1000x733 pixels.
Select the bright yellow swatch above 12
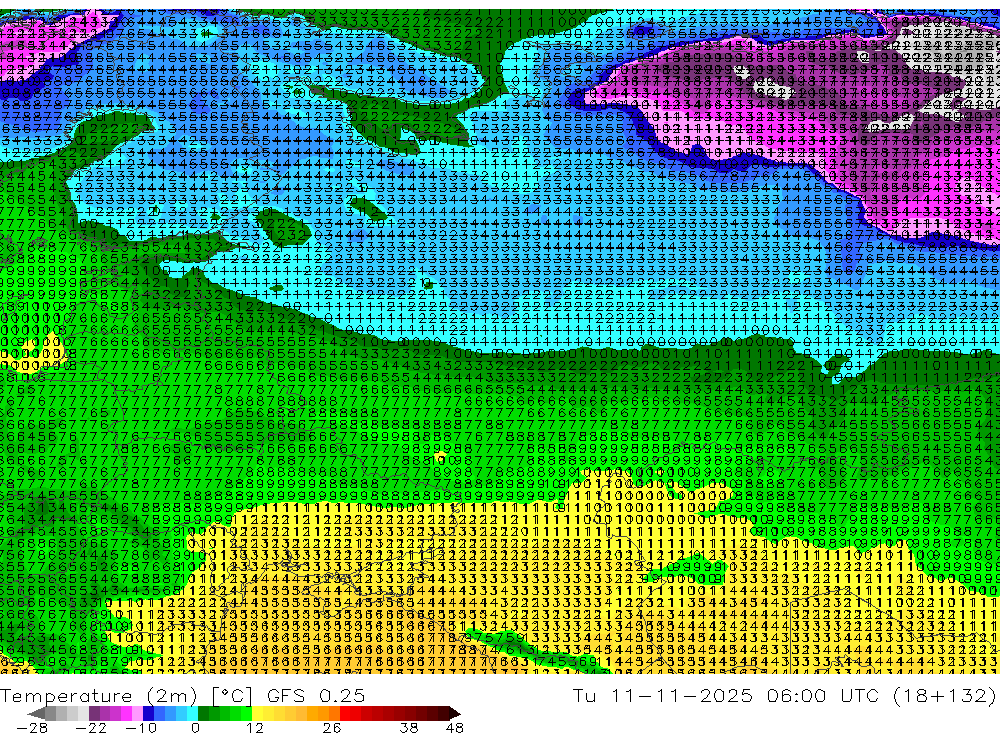[258, 713]
